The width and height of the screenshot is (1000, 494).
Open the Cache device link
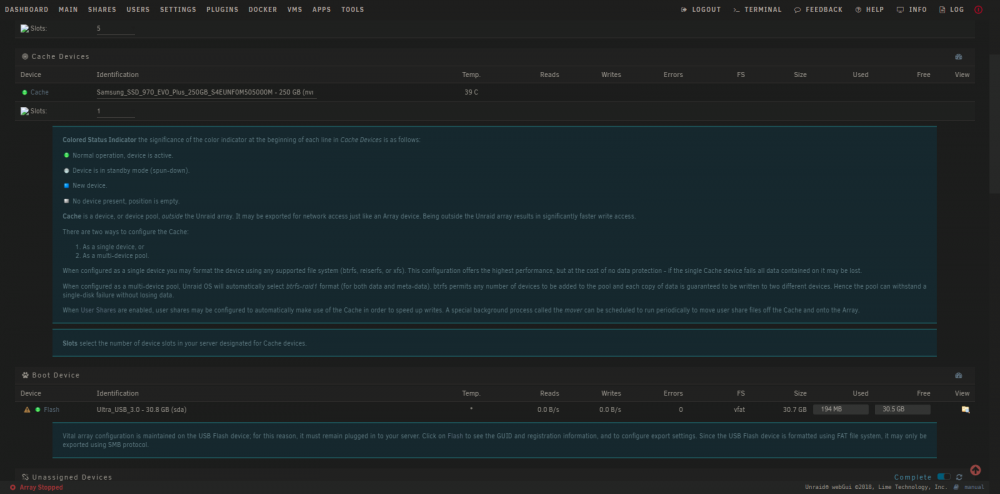point(40,92)
